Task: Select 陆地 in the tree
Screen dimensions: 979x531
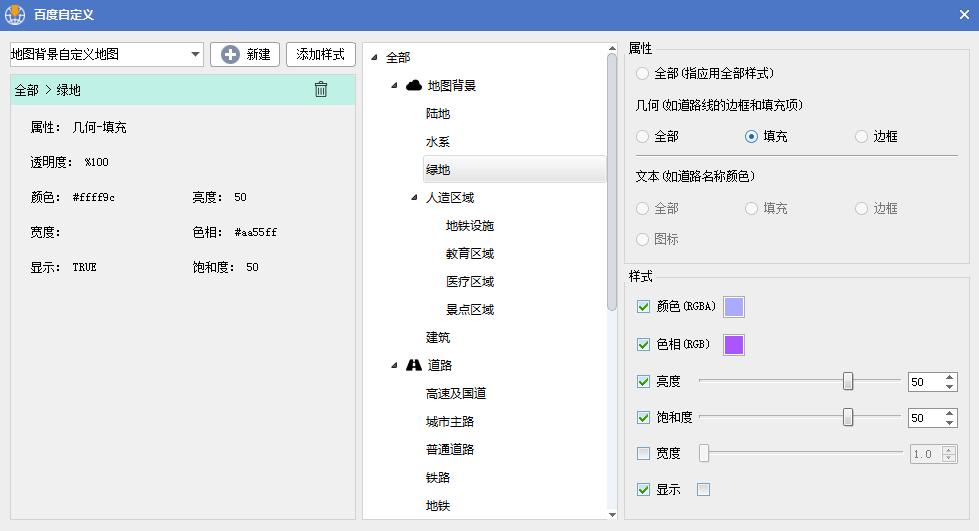Action: (x=438, y=114)
